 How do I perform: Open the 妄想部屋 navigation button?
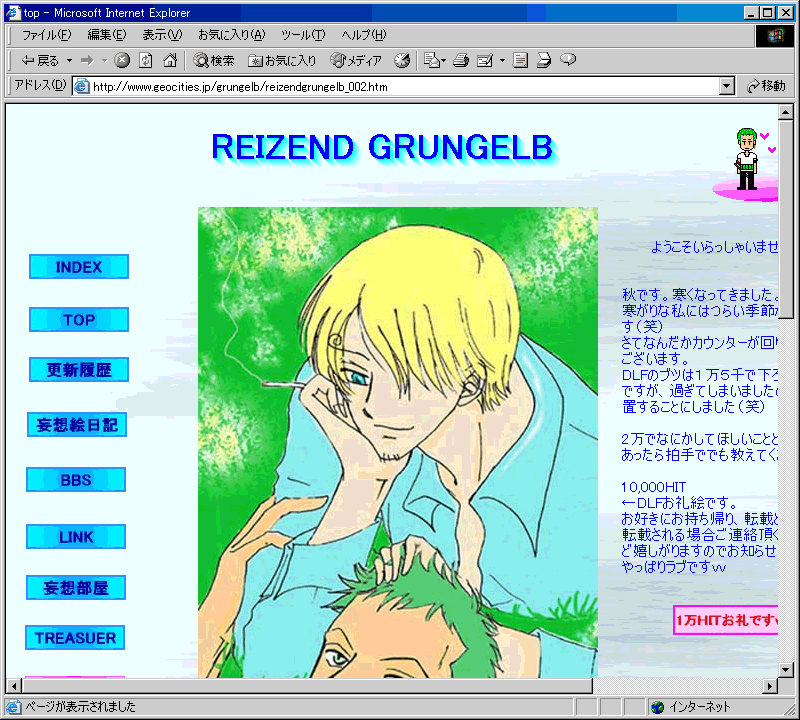click(x=76, y=588)
